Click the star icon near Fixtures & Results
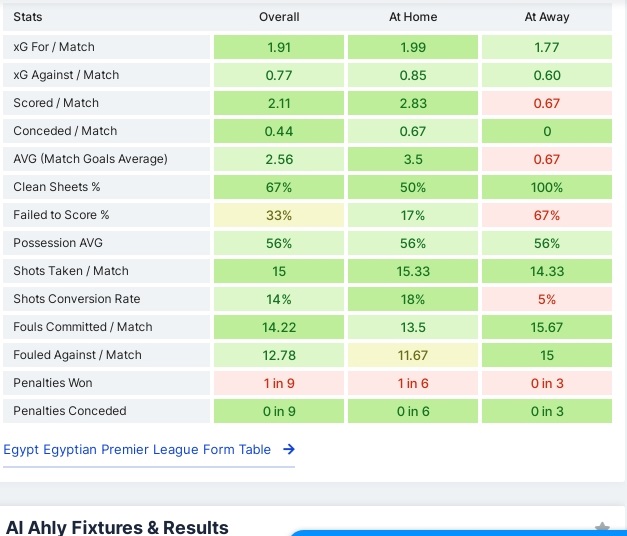The image size is (627, 536). click(x=601, y=528)
